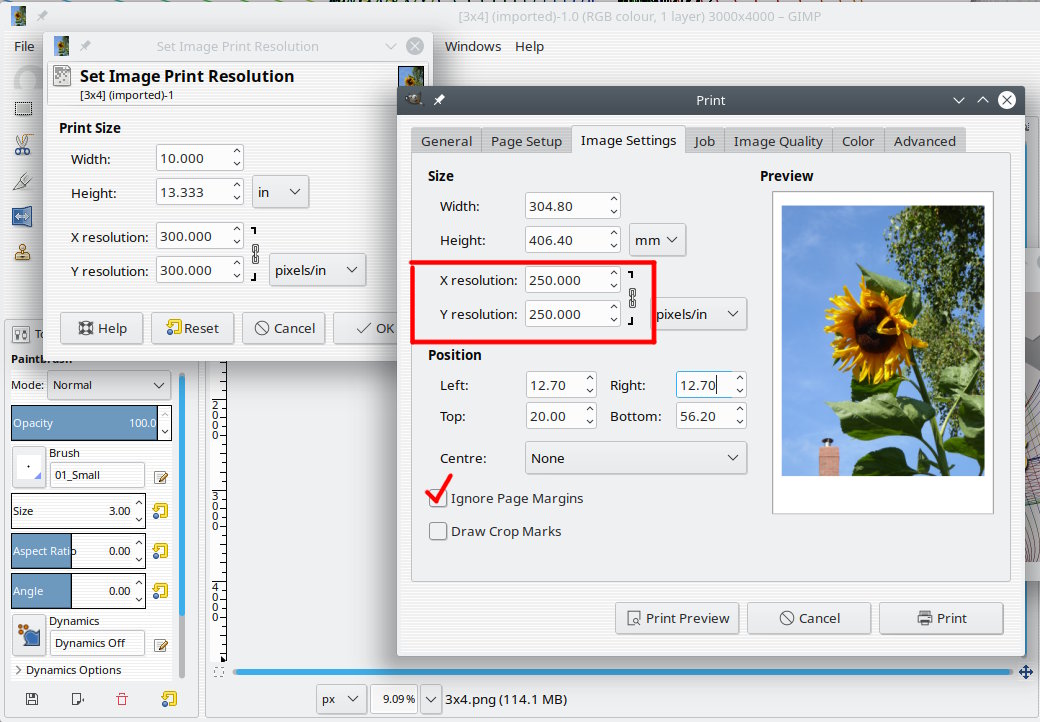This screenshot has width=1040, height=722.
Task: Increase Left position with up stepper
Action: [590, 379]
